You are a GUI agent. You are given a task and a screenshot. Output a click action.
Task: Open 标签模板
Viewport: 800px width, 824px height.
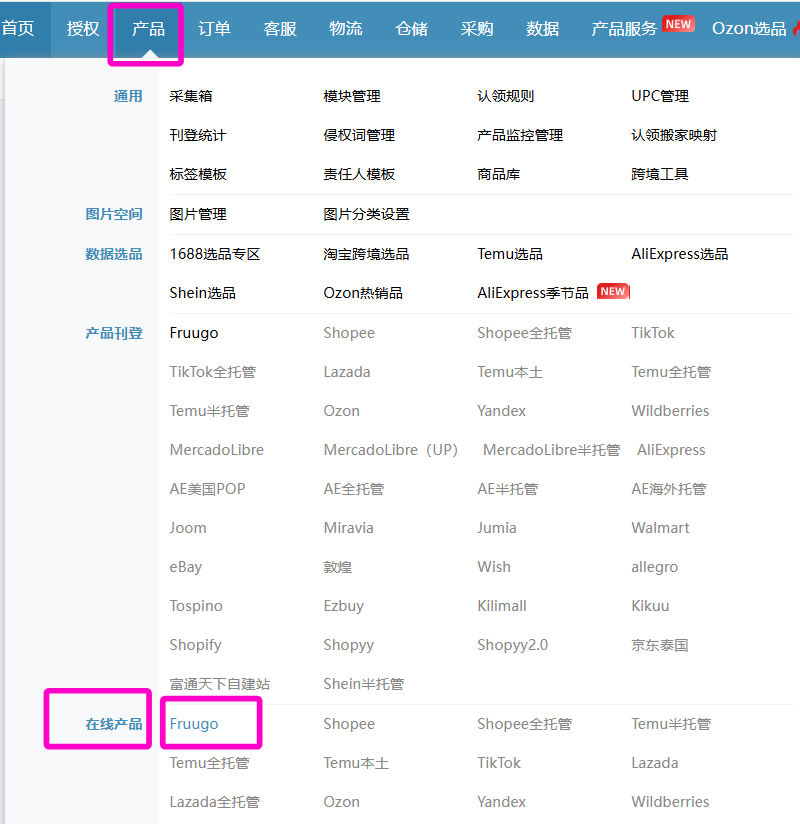(198, 174)
